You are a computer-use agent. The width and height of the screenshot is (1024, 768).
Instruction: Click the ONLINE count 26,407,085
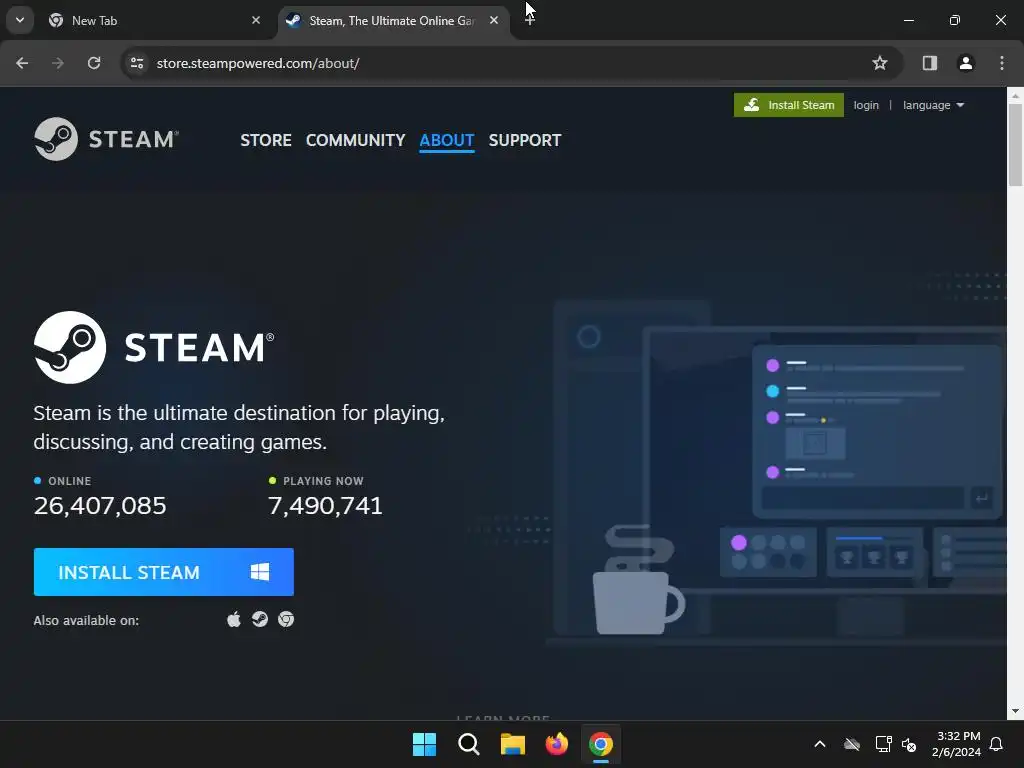tap(100, 505)
